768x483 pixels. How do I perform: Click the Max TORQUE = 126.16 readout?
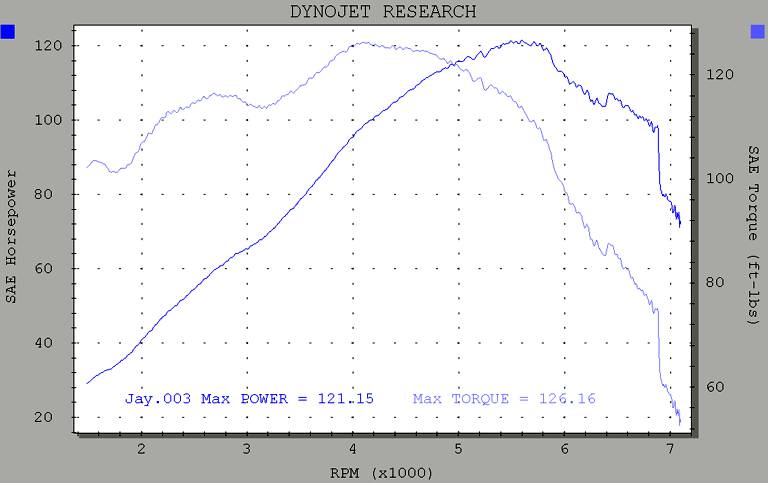pyautogui.click(x=504, y=398)
